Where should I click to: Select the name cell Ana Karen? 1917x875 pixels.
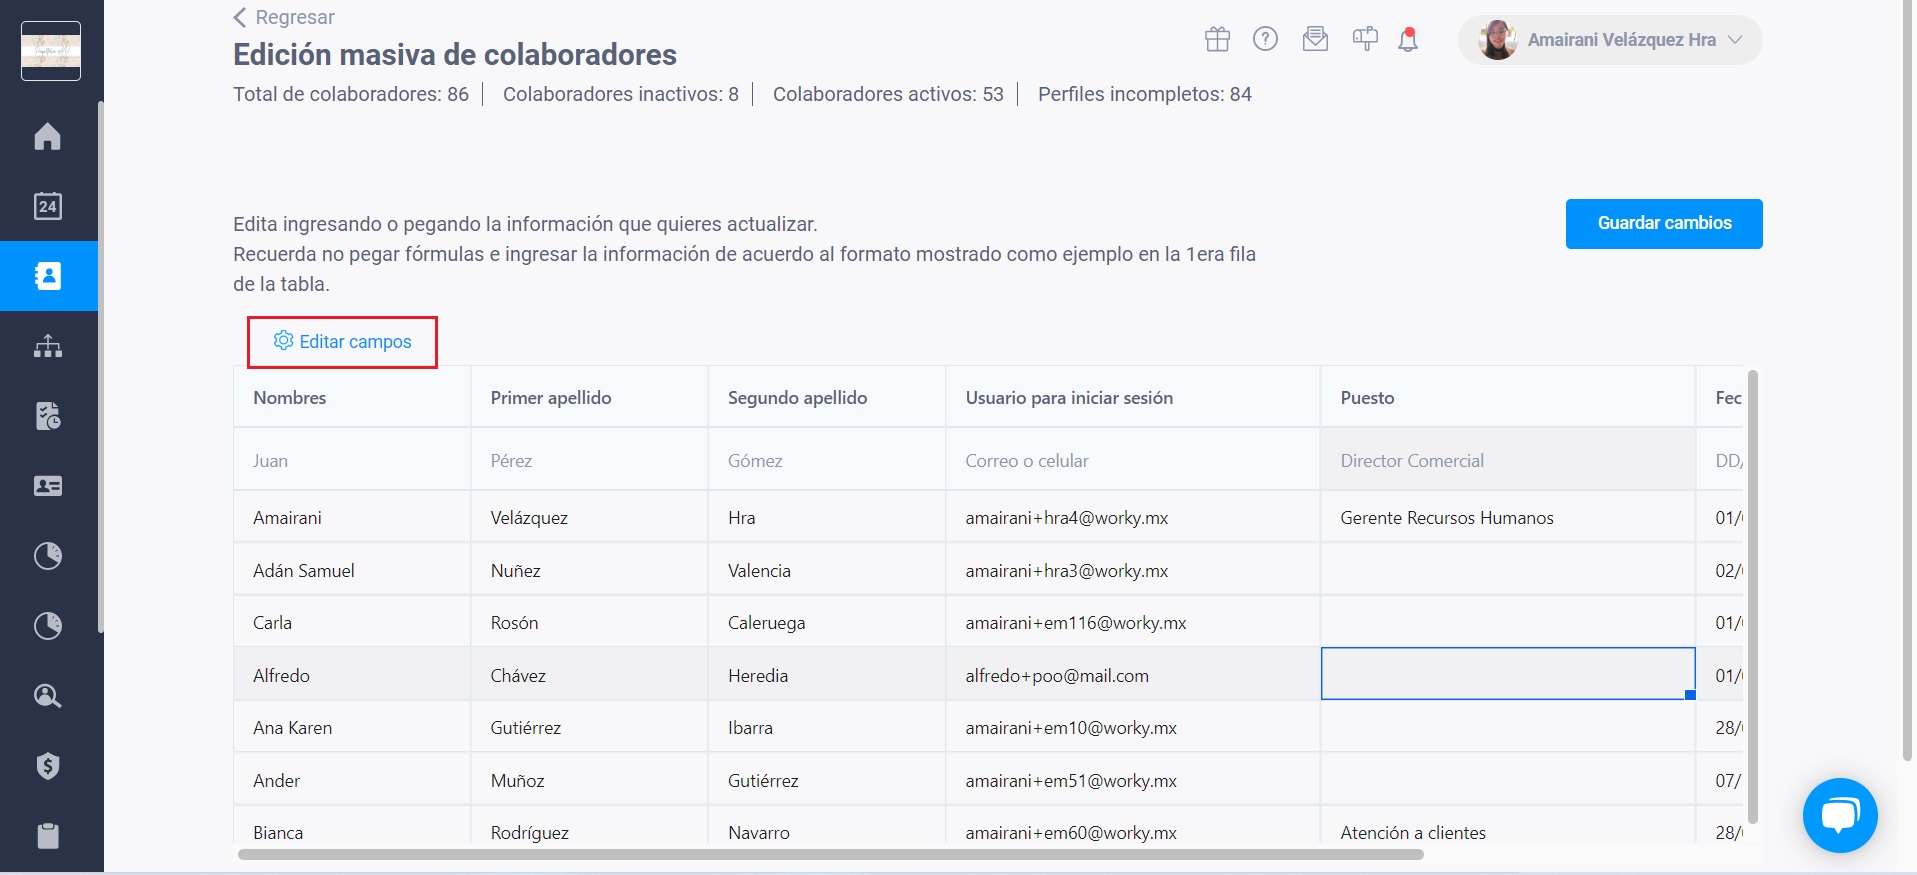352,727
